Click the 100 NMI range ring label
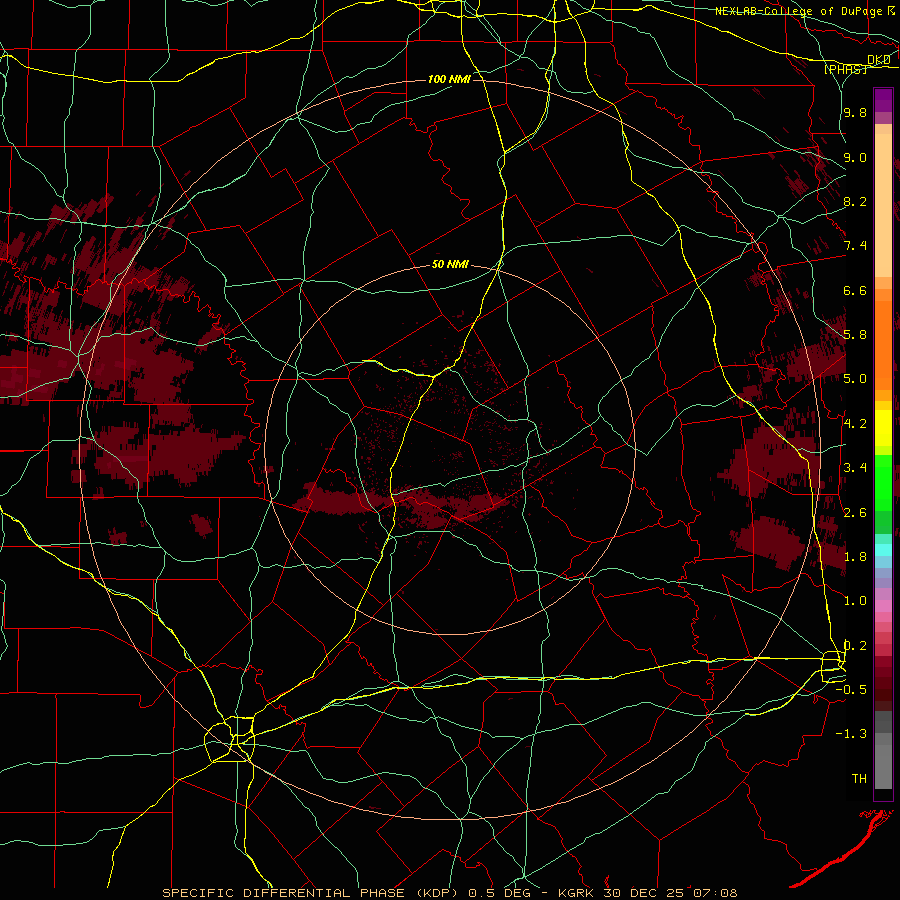The height and width of the screenshot is (900, 900). click(449, 79)
